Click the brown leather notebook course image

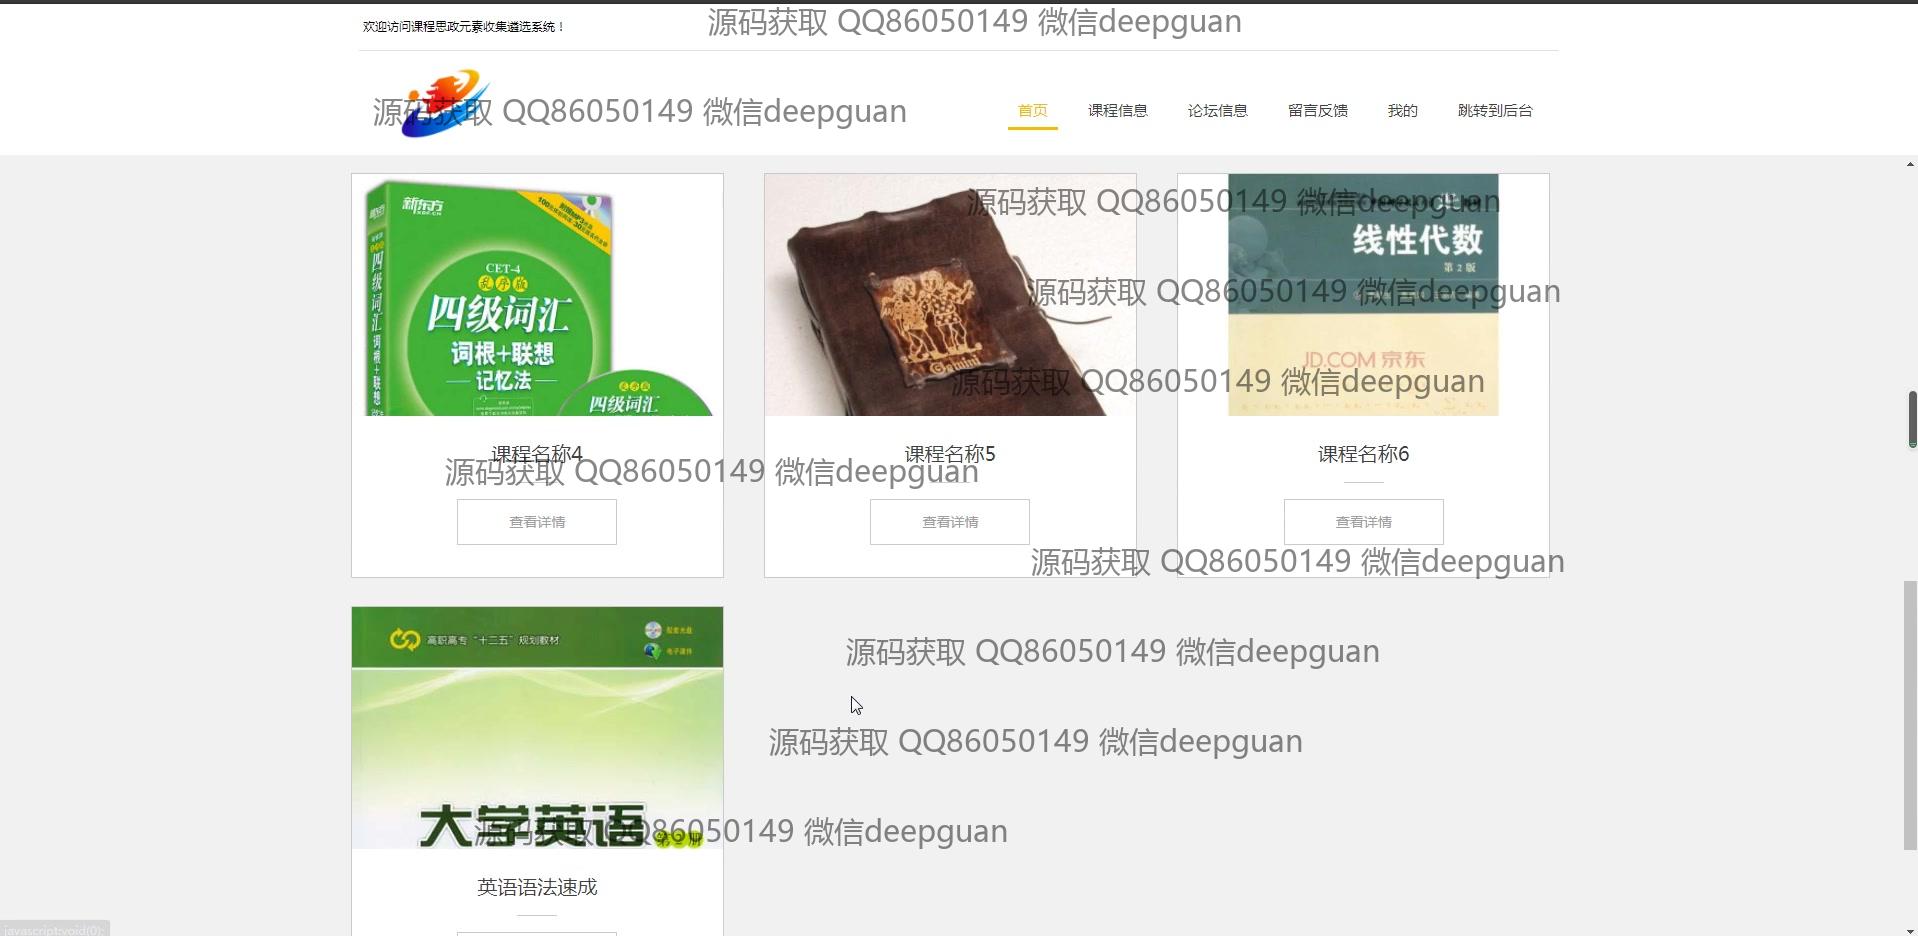click(949, 295)
